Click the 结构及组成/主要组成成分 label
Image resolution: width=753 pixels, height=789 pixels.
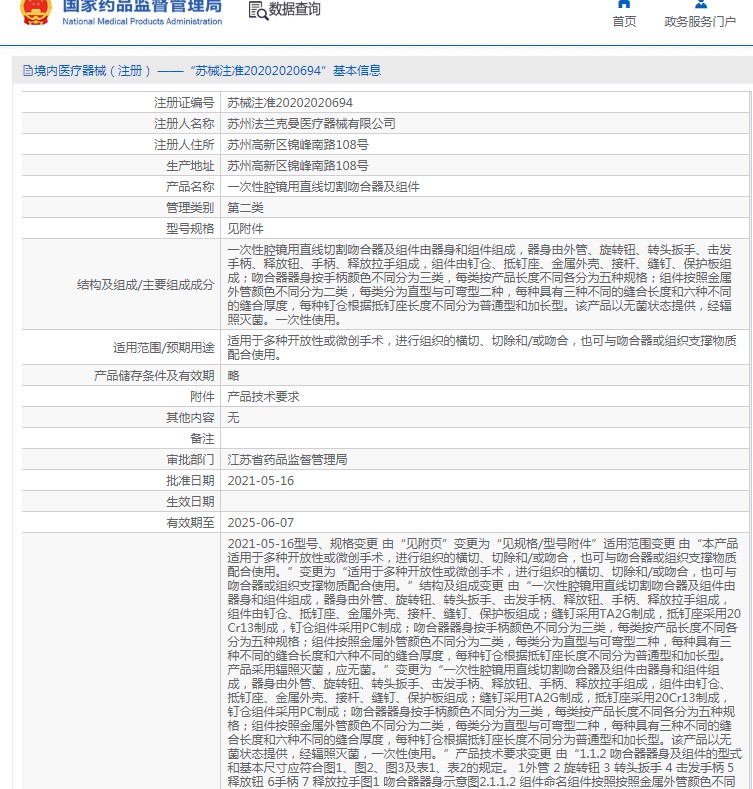[145, 285]
